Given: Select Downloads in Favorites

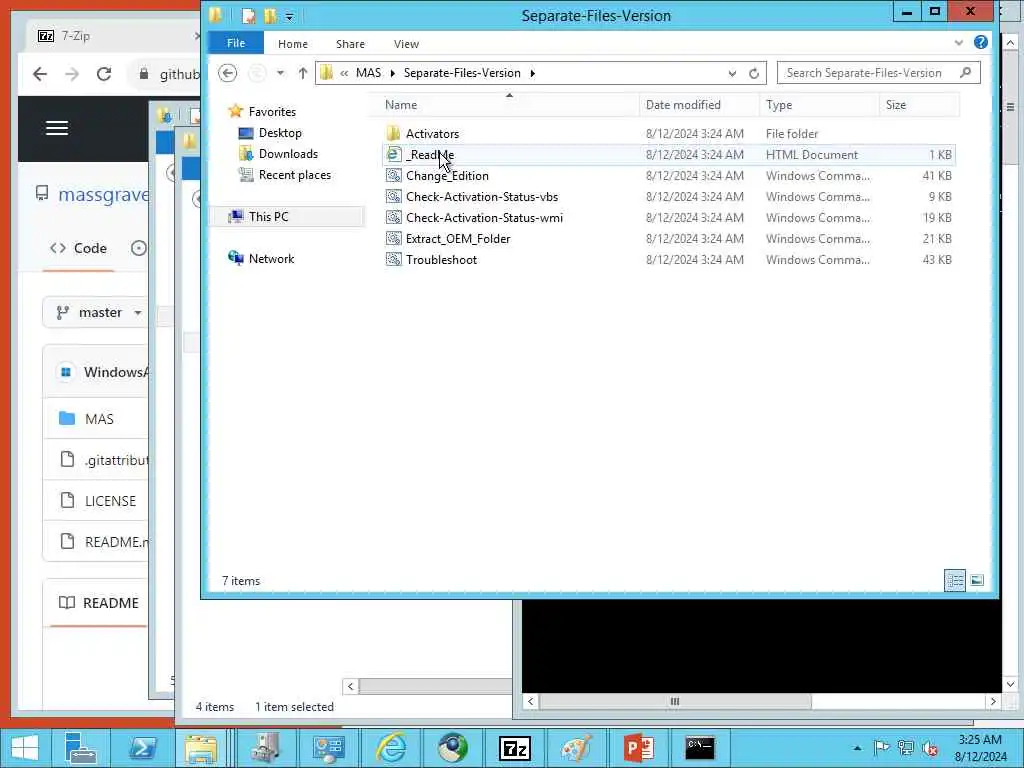Looking at the screenshot, I should tap(288, 153).
